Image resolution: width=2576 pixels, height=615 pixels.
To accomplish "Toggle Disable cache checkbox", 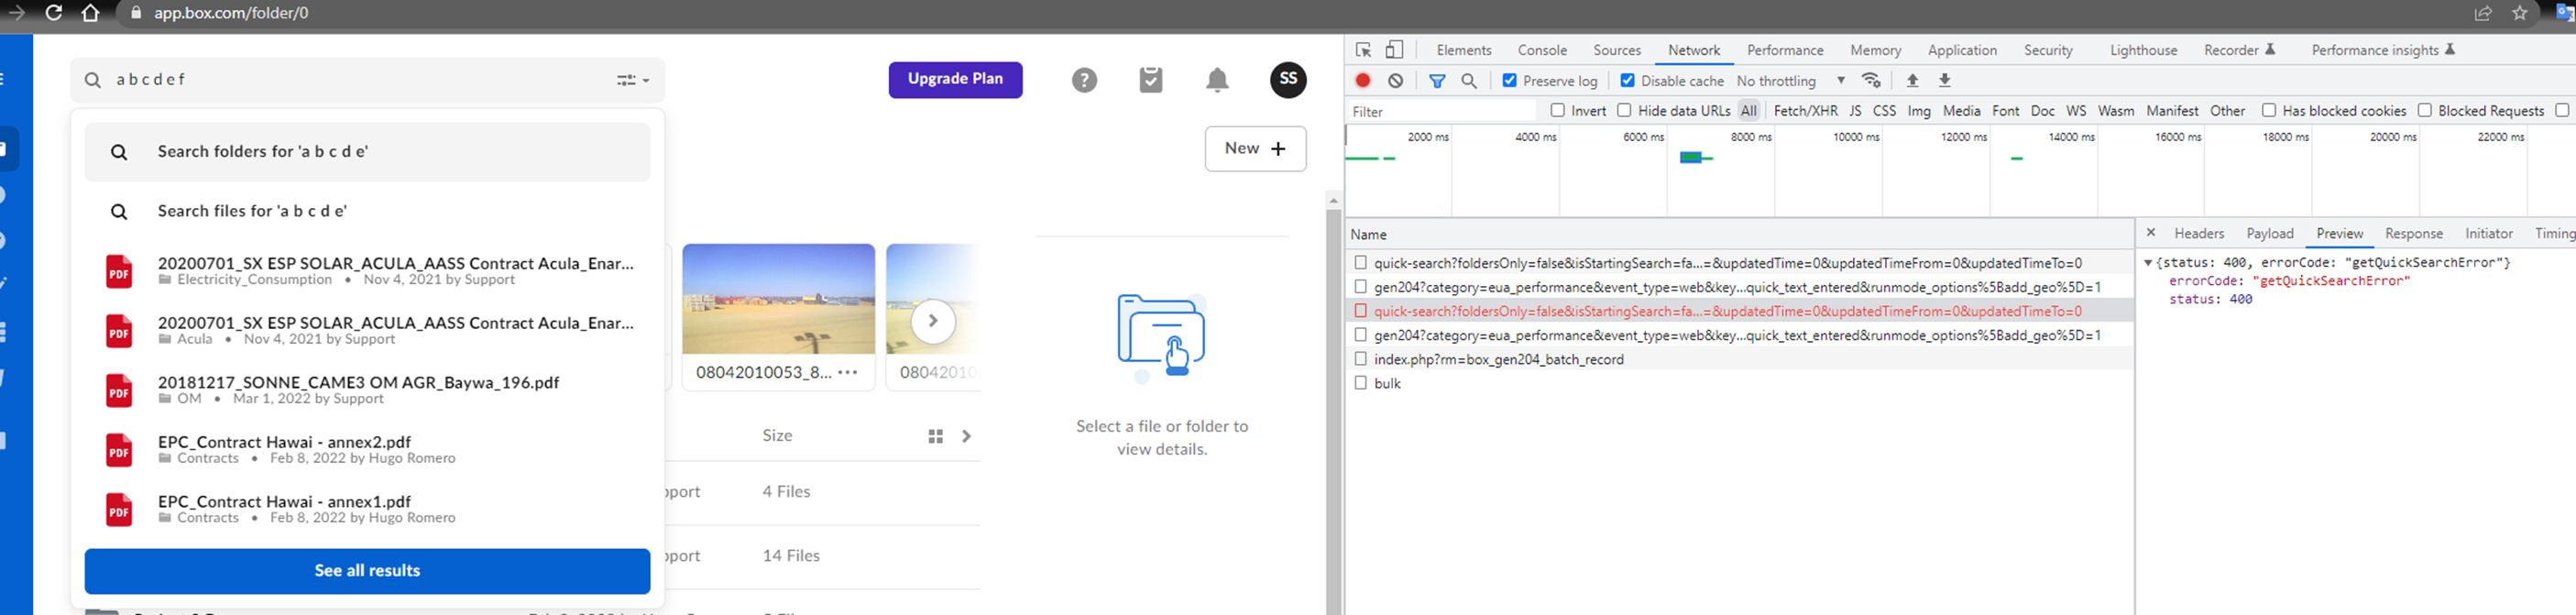I will (1627, 80).
